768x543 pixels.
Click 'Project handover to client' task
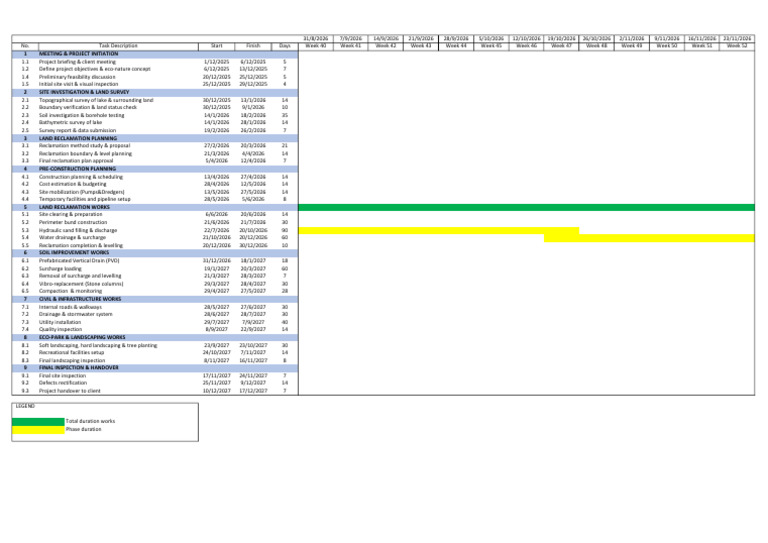click(x=70, y=391)
